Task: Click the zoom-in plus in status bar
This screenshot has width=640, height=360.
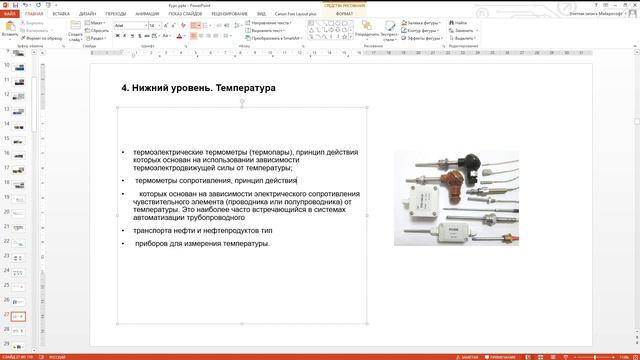Action: click(x=613, y=357)
